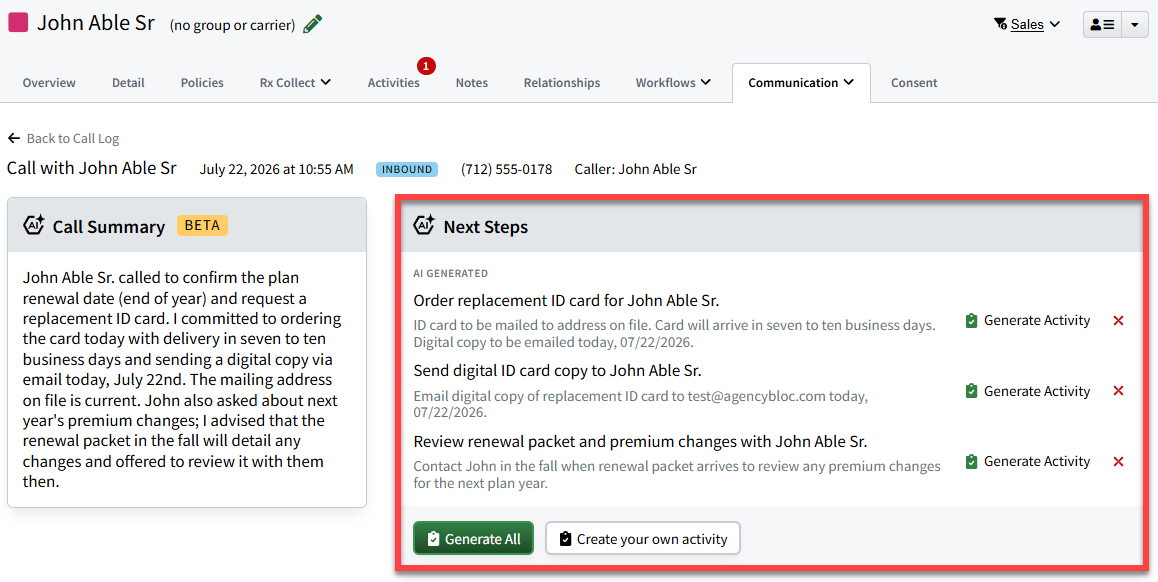Screen dimensions: 1158x582
Task: Click the BETA label on Call Summary
Action: 202,225
